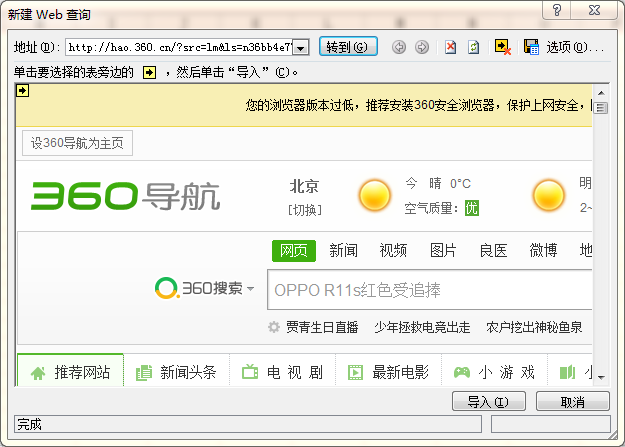
Task: Click the forward navigation arrow icon
Action: [422, 47]
